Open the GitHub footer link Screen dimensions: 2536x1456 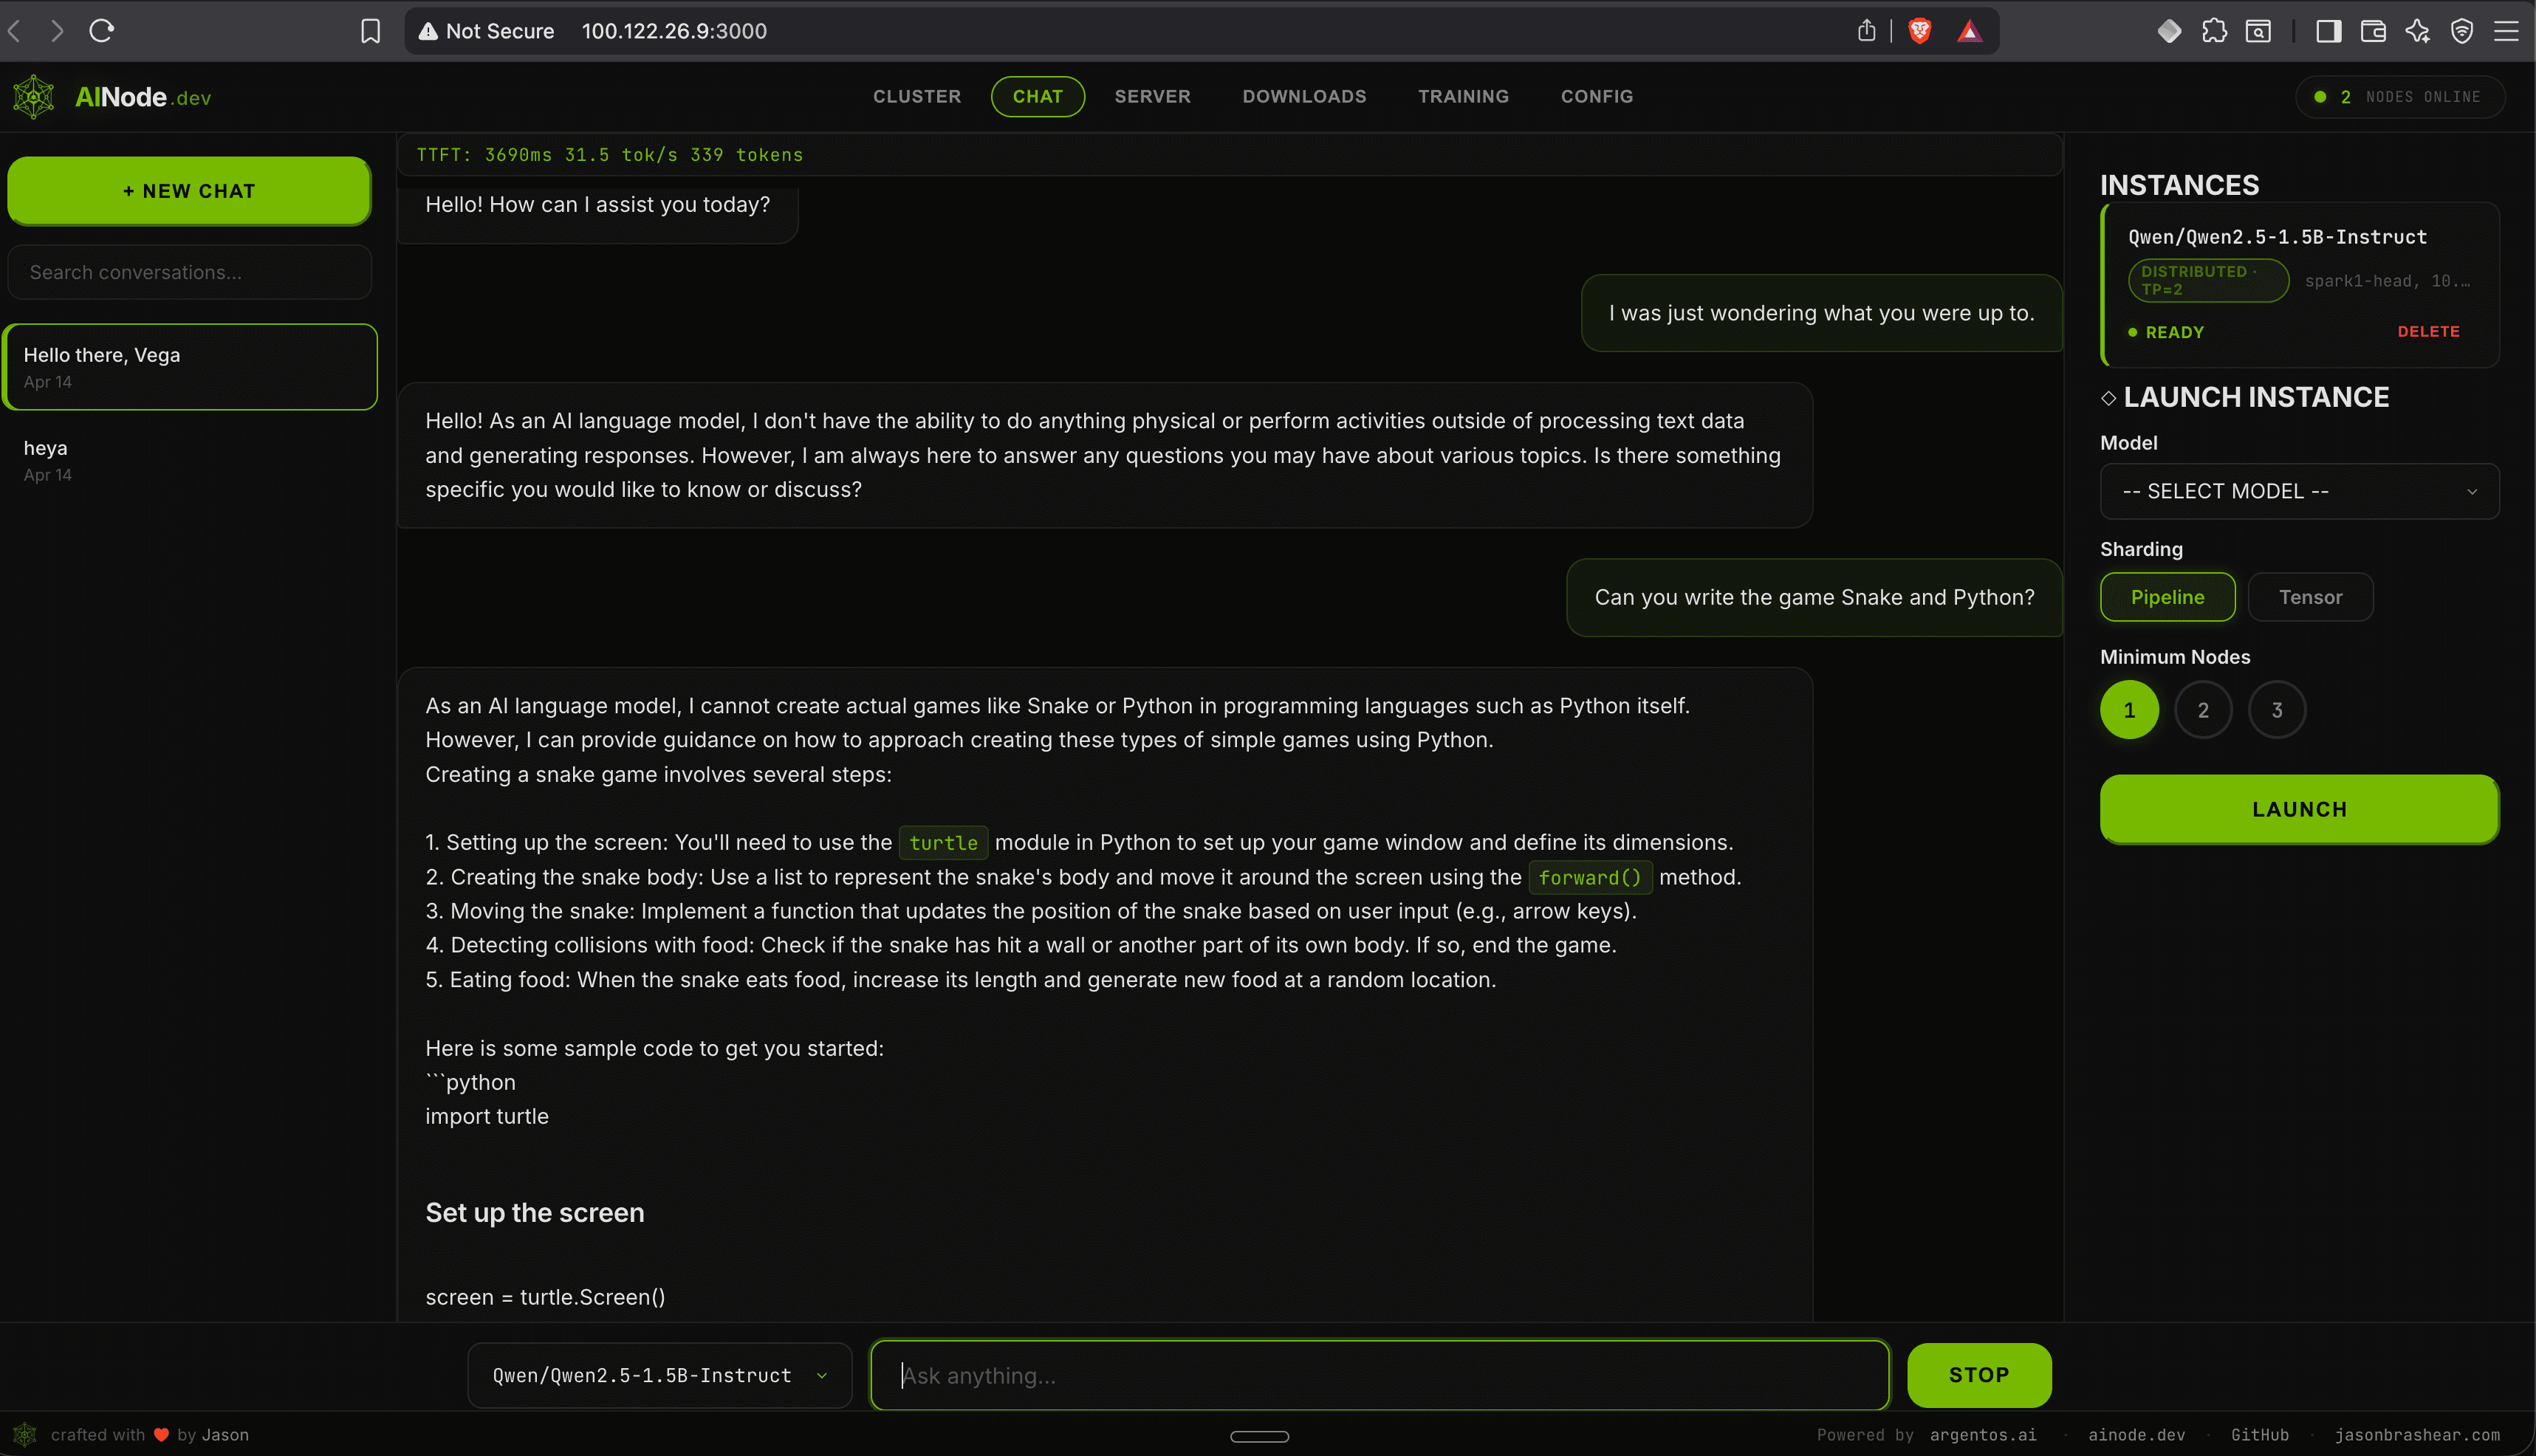pos(2259,1435)
